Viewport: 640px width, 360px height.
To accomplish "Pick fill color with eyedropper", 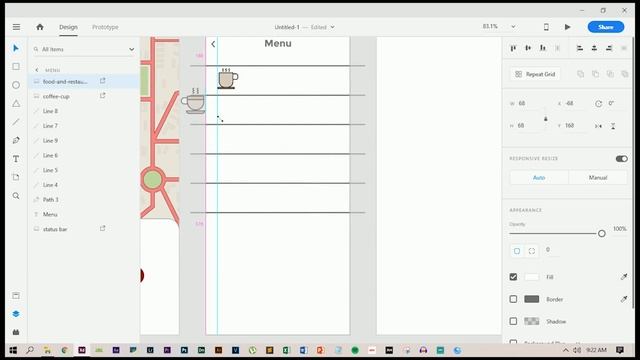I will coord(624,277).
